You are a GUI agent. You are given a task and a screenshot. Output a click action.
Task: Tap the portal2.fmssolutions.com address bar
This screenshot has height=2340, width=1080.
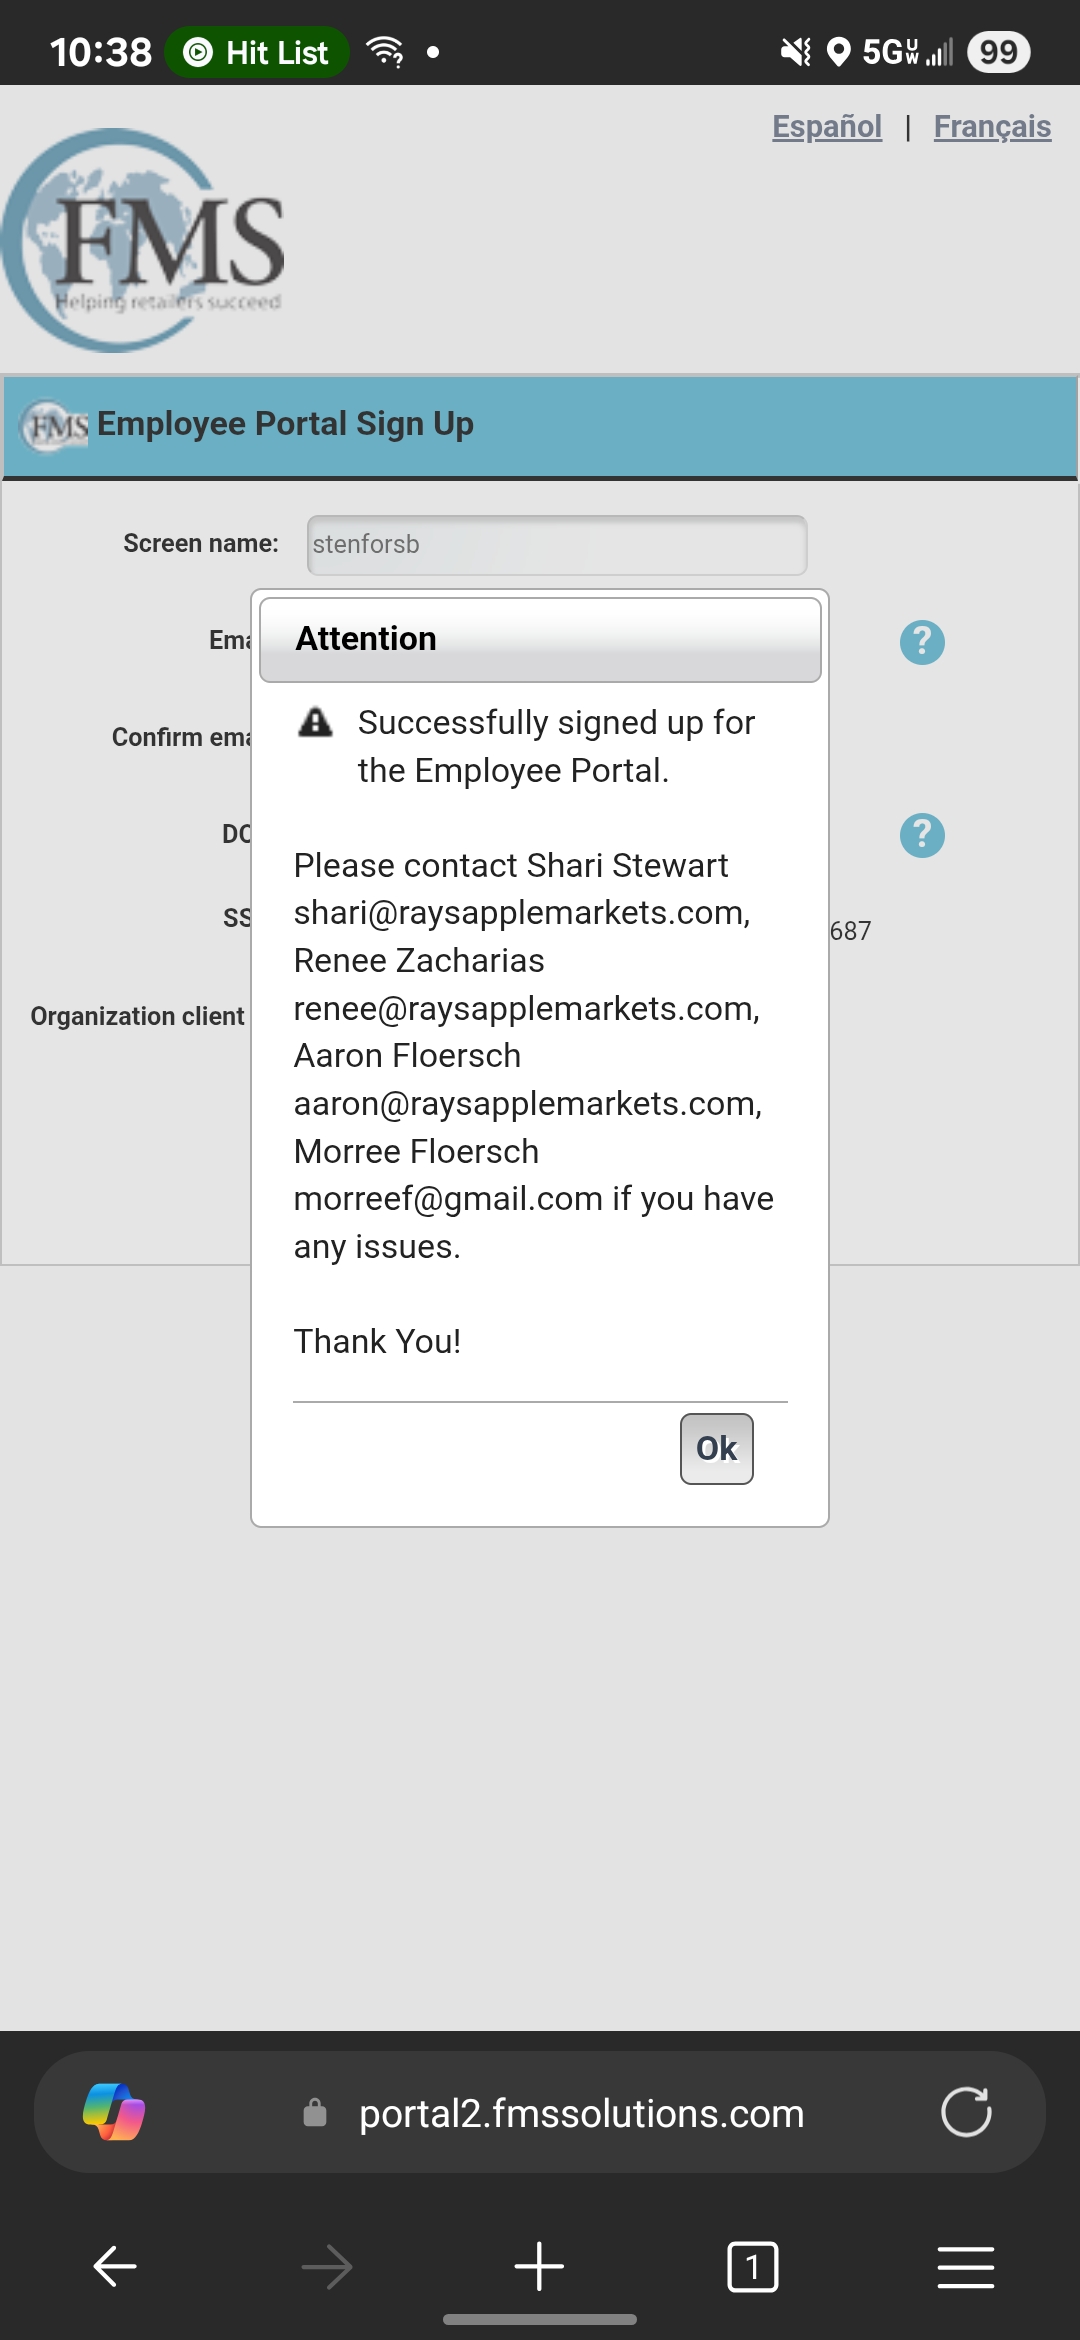[581, 2113]
